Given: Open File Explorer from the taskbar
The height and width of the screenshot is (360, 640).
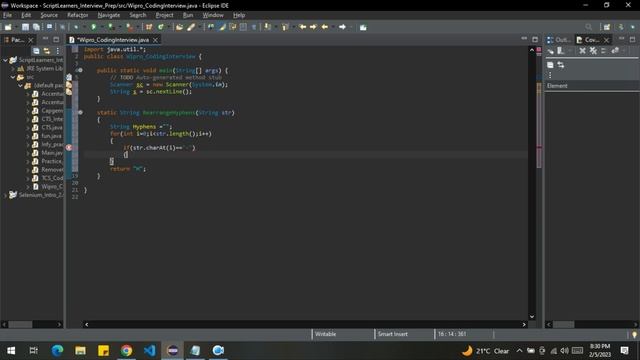Looking at the screenshot, I should 80,350.
